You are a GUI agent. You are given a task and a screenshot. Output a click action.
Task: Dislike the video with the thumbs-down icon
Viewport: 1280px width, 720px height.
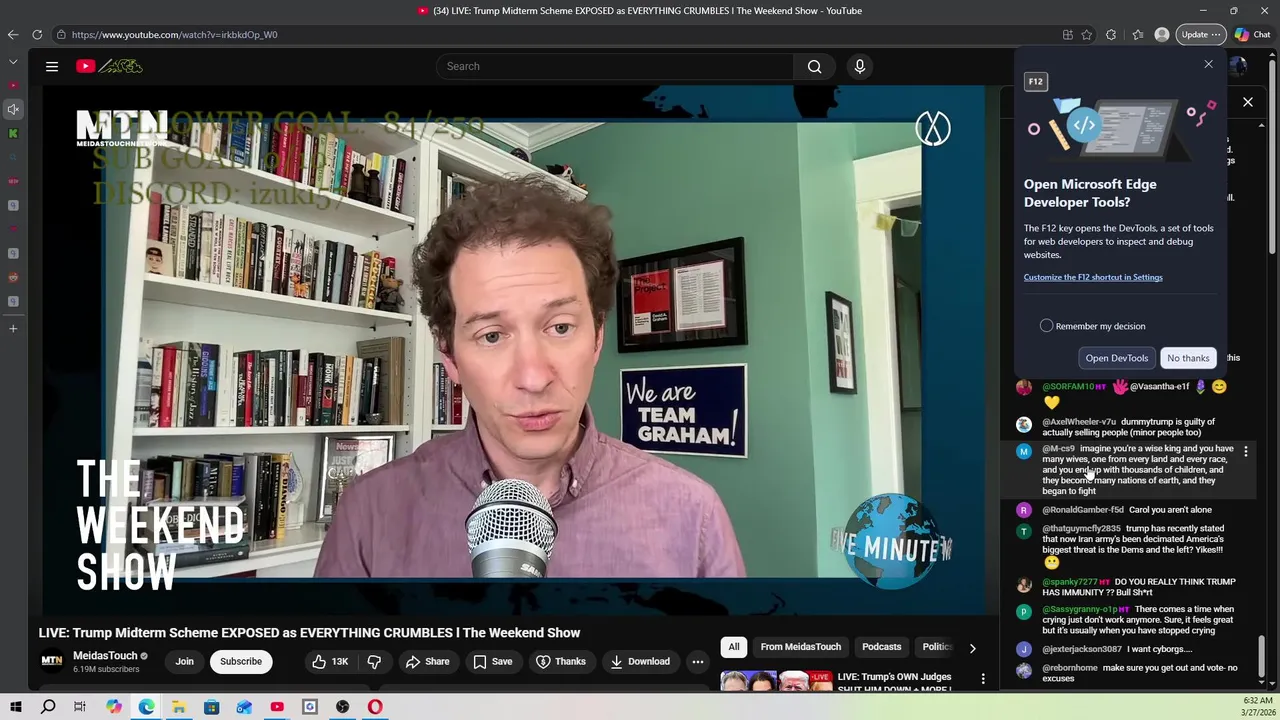tap(374, 661)
